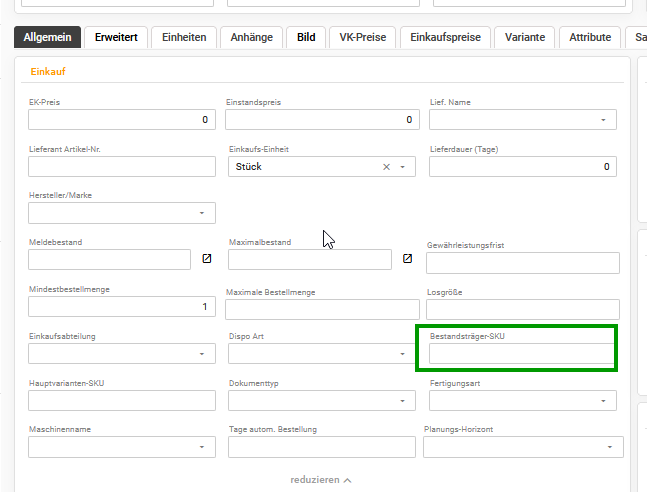Expand the Einkaufsabteilung dropdown
The image size is (647, 492).
(x=122, y=354)
